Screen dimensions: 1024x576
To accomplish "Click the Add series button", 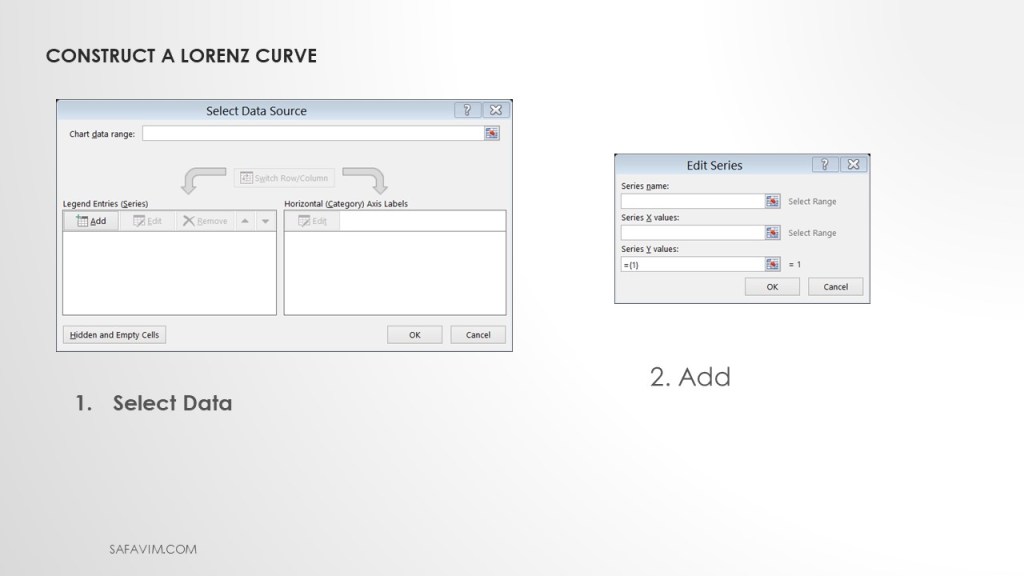I will pos(91,221).
